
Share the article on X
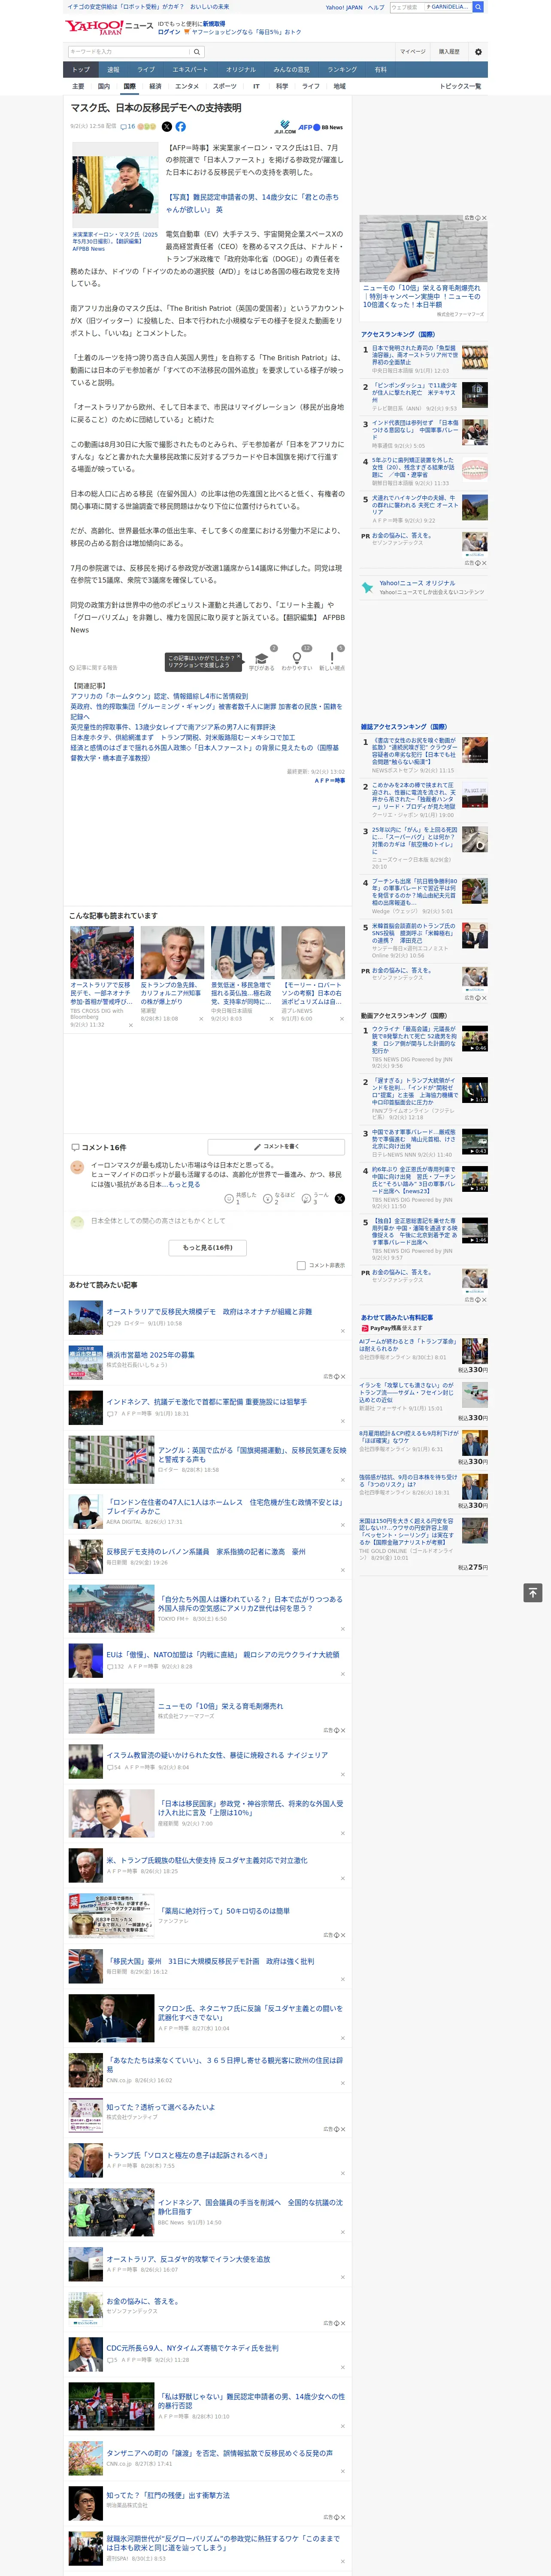(x=167, y=127)
